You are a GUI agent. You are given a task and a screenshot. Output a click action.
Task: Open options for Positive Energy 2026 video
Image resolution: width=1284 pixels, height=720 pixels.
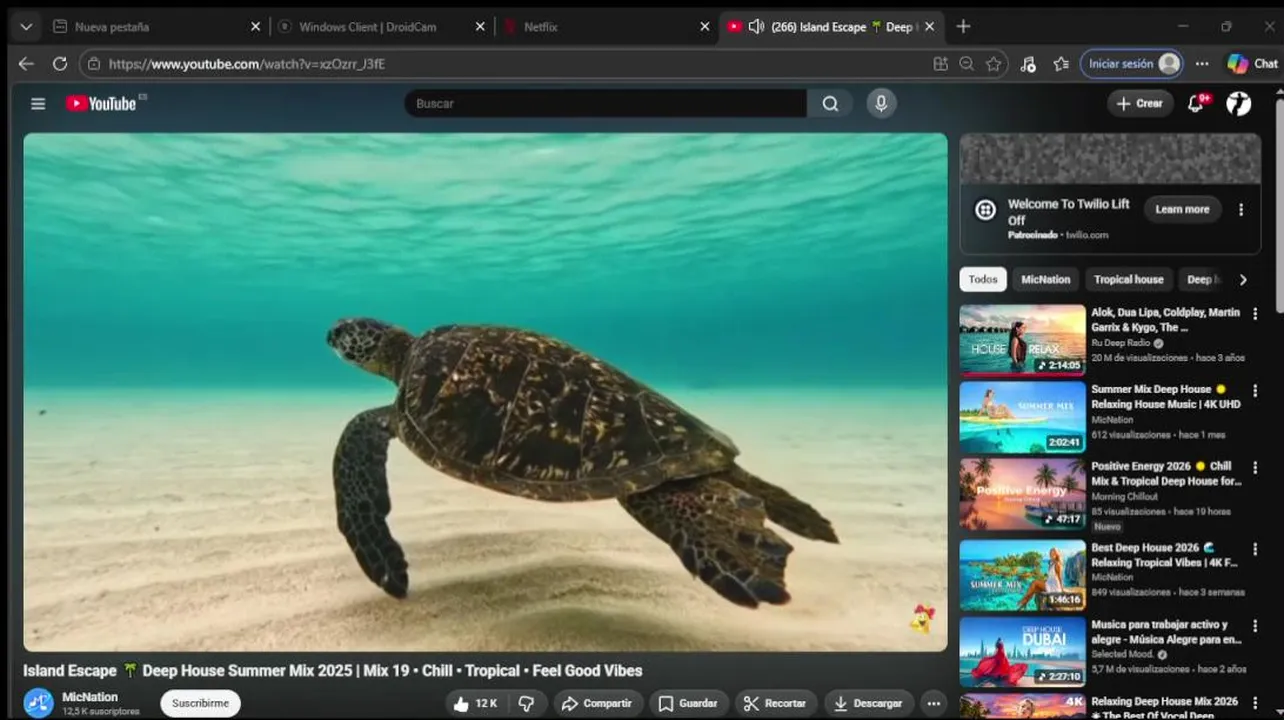coord(1255,468)
